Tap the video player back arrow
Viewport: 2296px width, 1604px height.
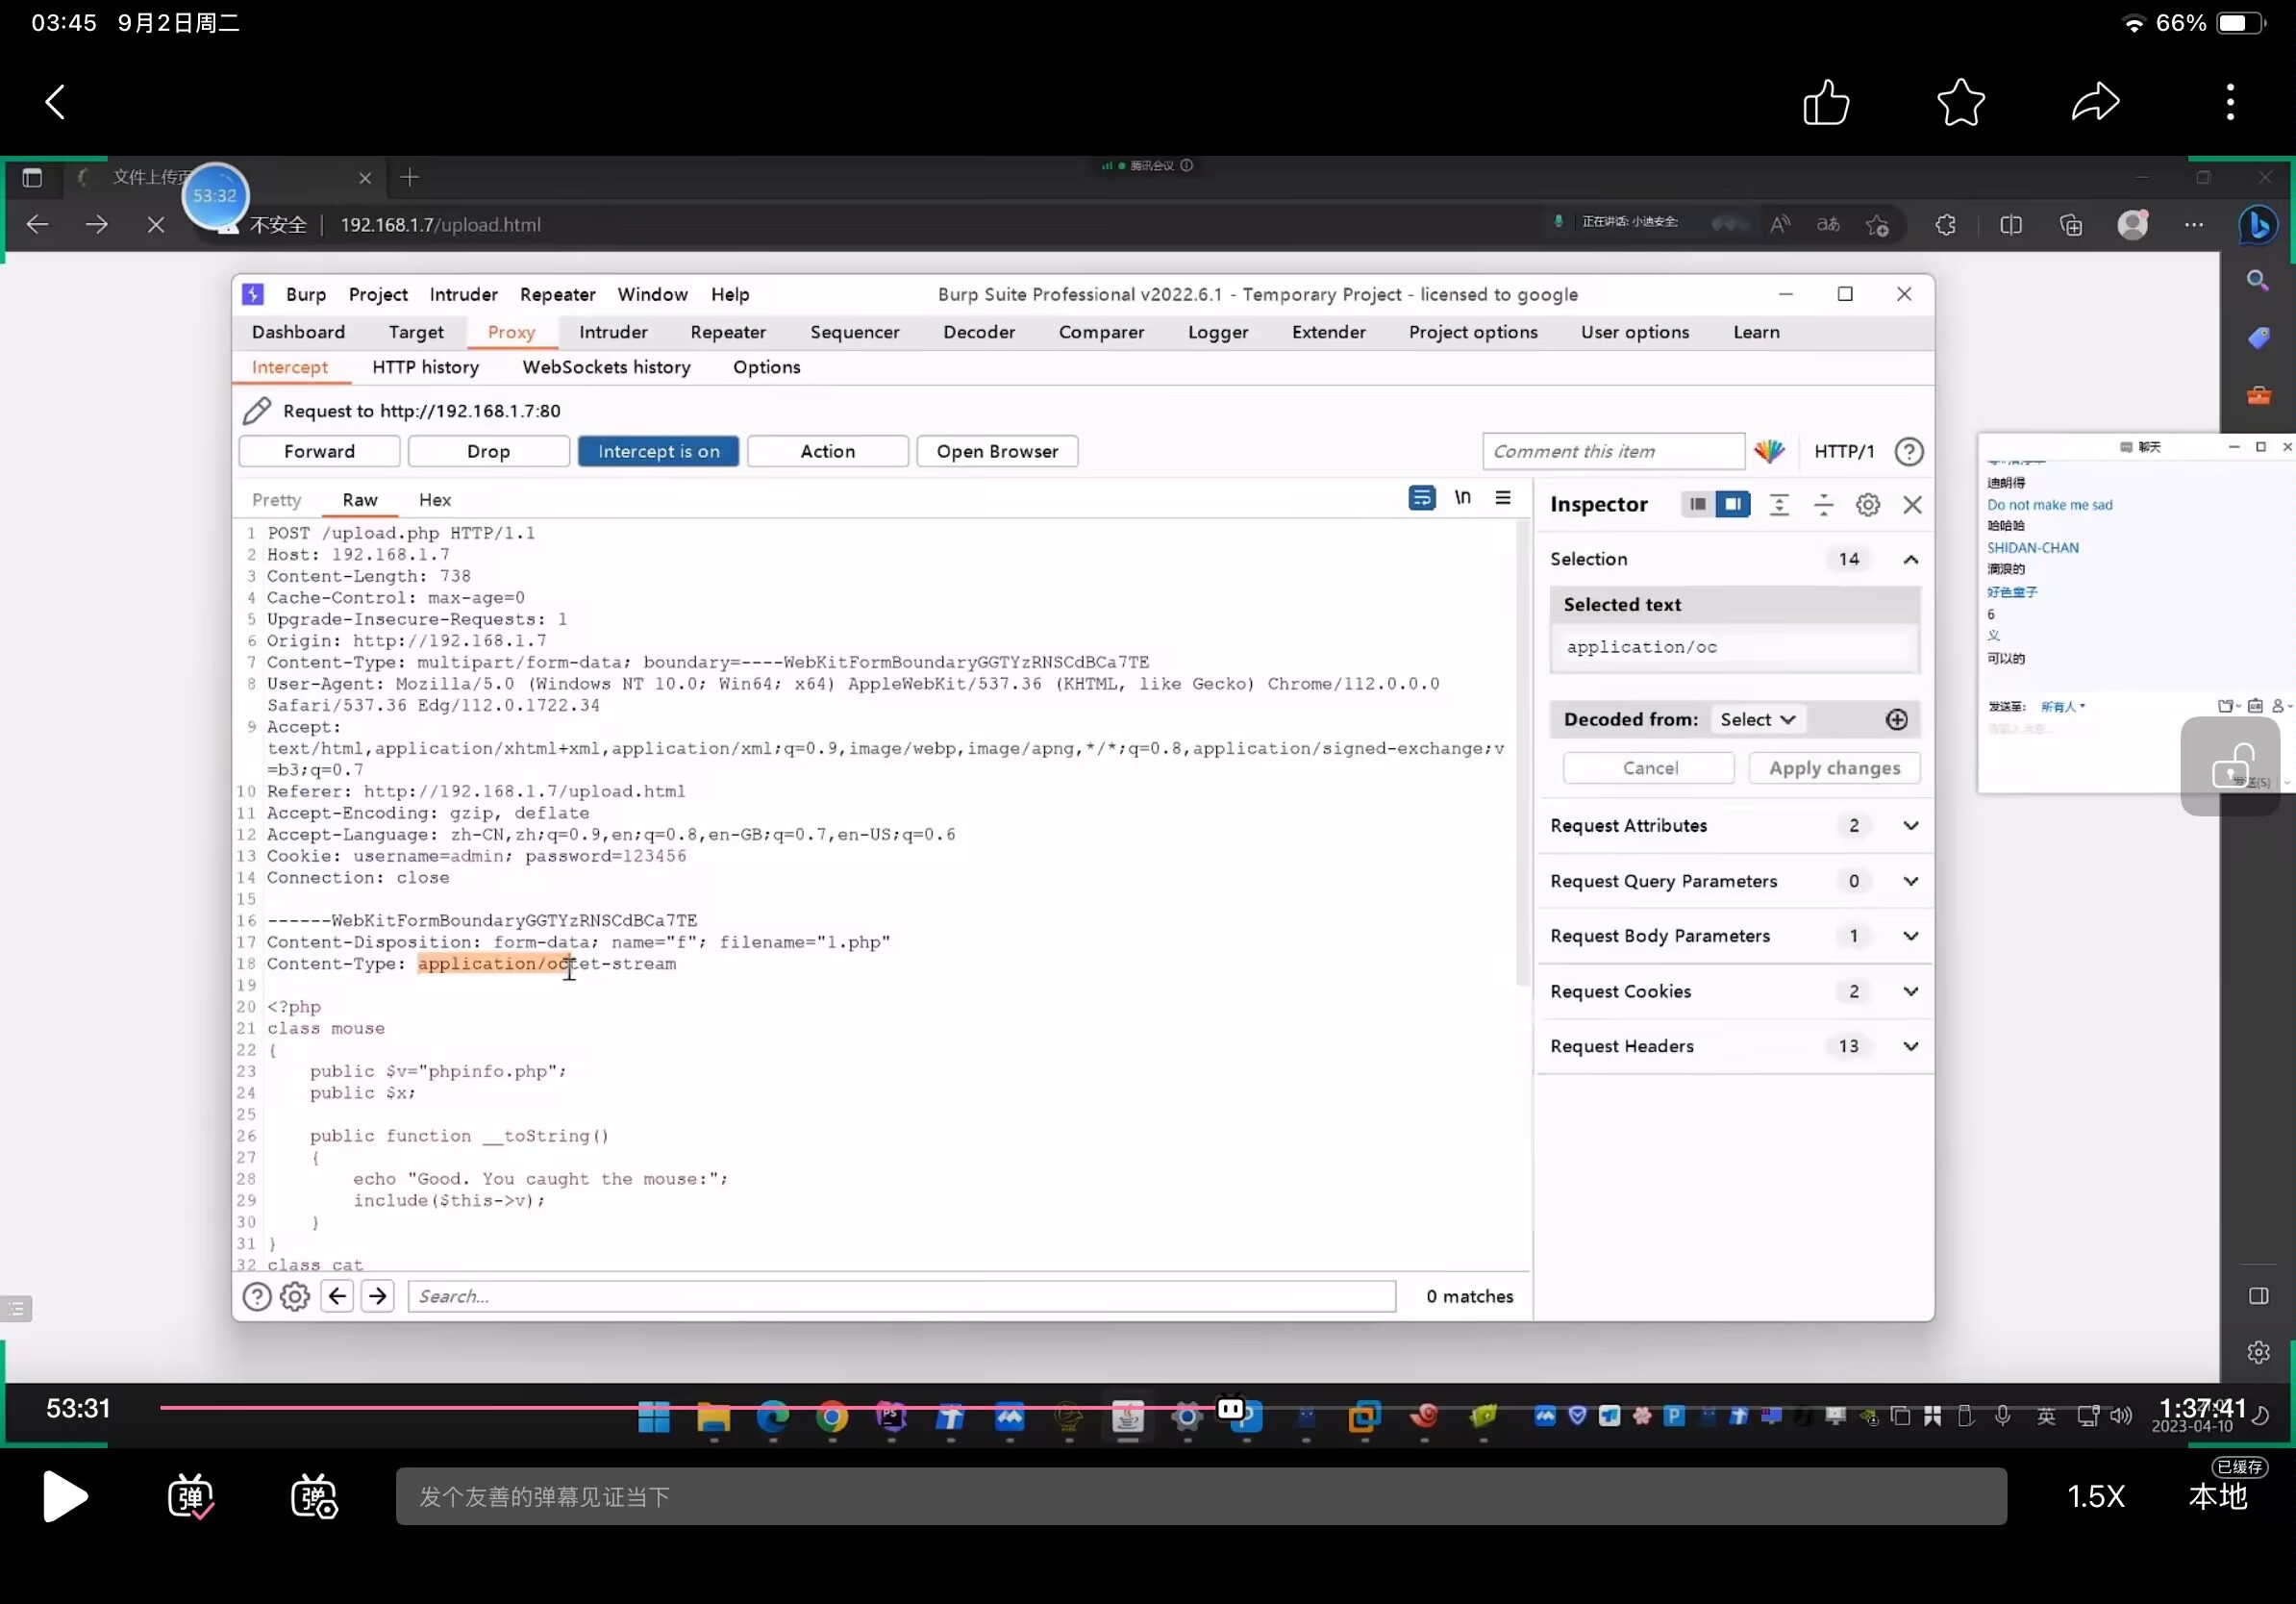56,102
